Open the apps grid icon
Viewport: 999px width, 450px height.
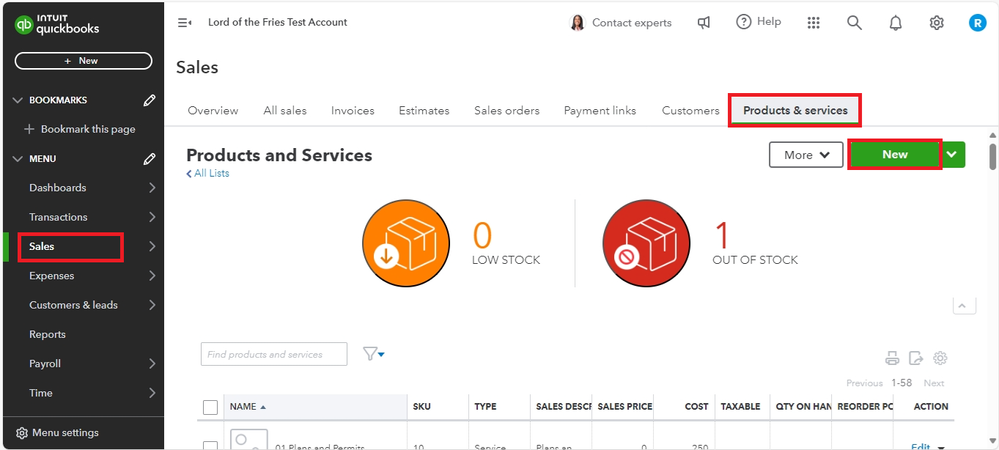(813, 23)
